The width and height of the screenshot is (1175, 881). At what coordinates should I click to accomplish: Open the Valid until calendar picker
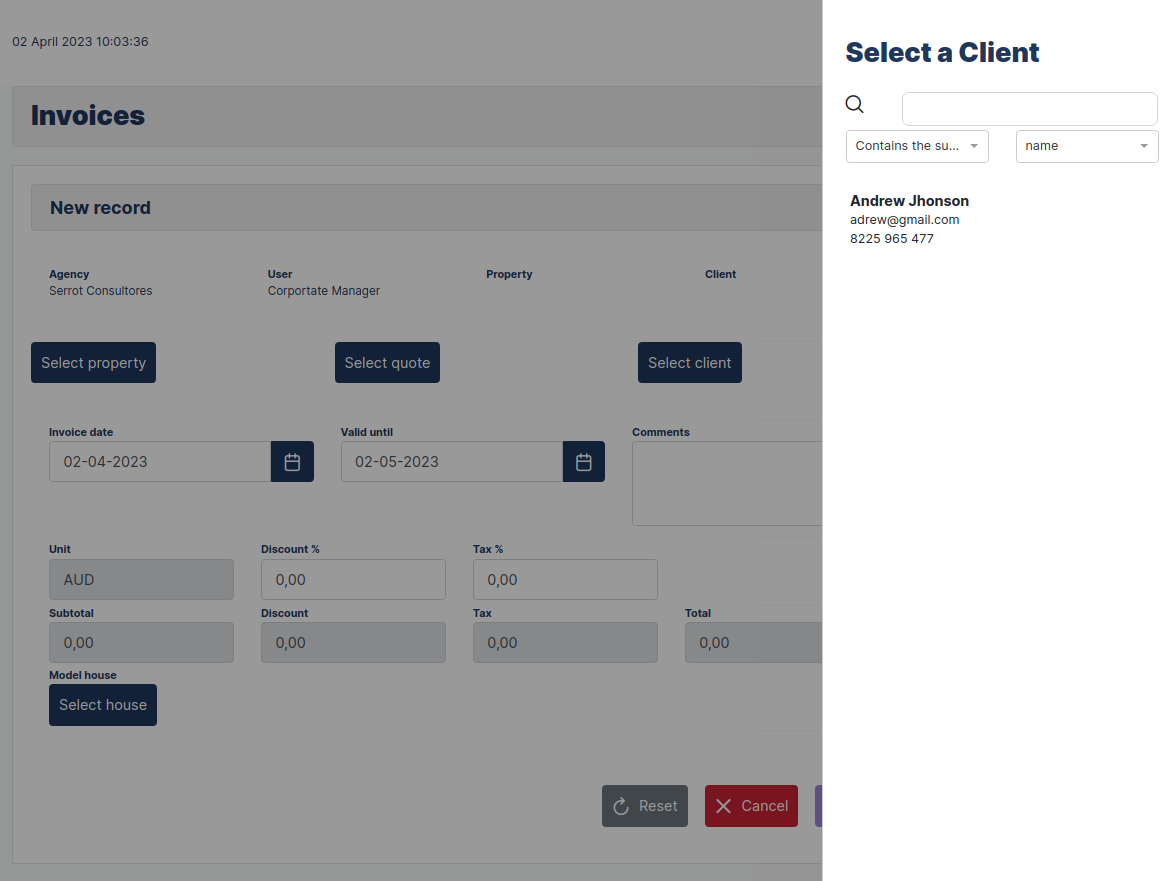point(584,461)
